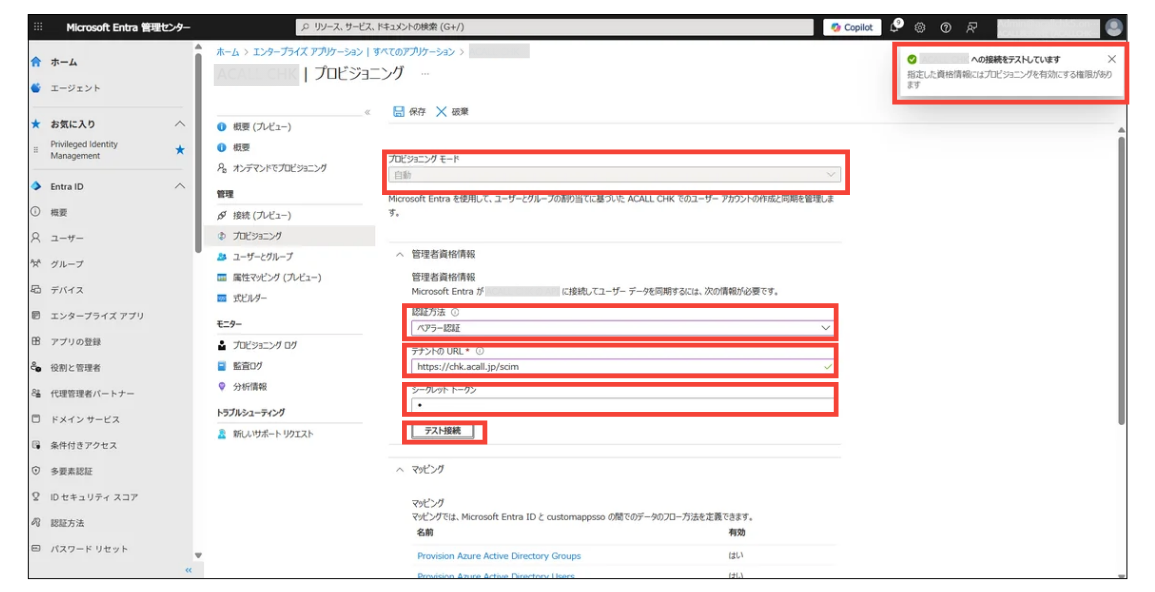Image resolution: width=1155 pixels, height=592 pixels.
Task: Click the help question mark icon
Action: (945, 27)
